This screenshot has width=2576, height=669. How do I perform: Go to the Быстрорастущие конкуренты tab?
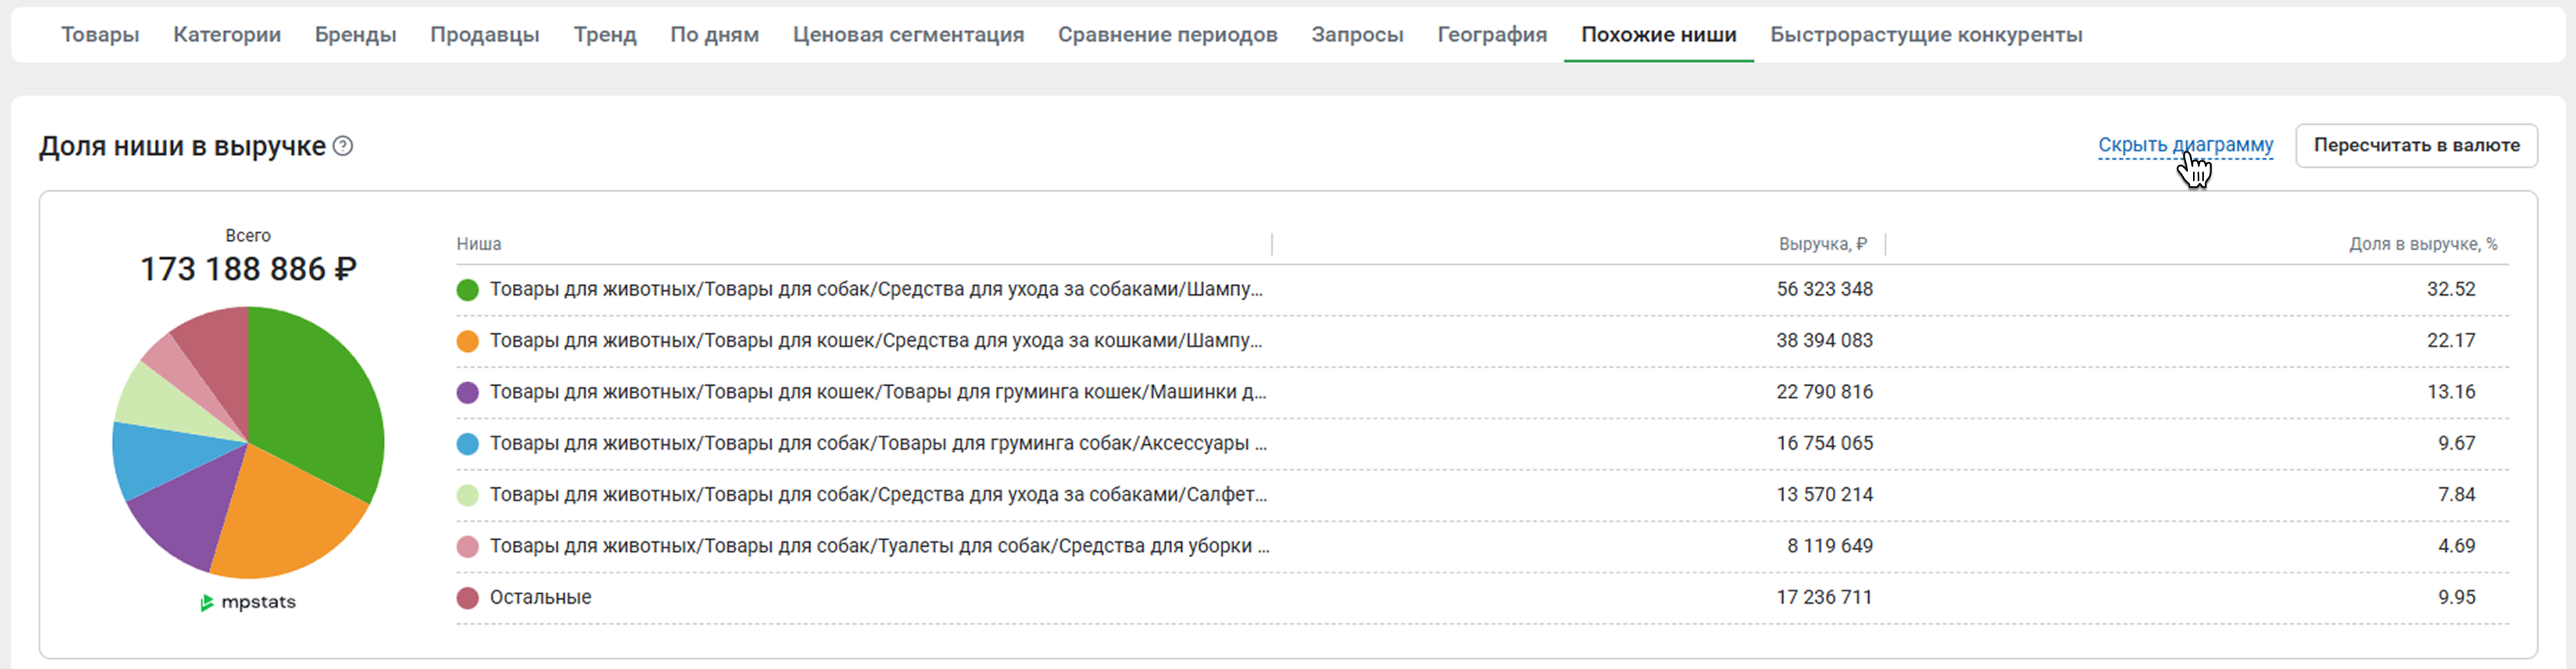tap(1925, 35)
